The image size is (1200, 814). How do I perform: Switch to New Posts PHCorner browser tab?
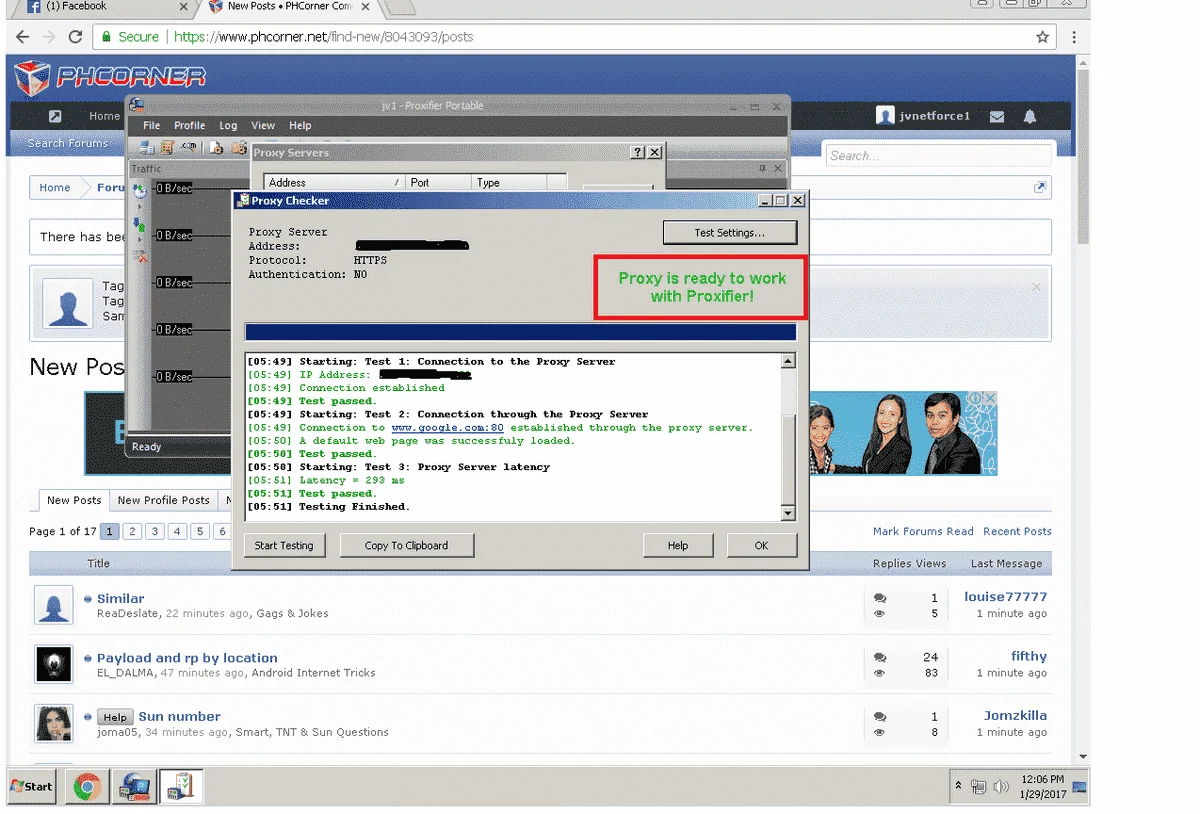click(290, 7)
